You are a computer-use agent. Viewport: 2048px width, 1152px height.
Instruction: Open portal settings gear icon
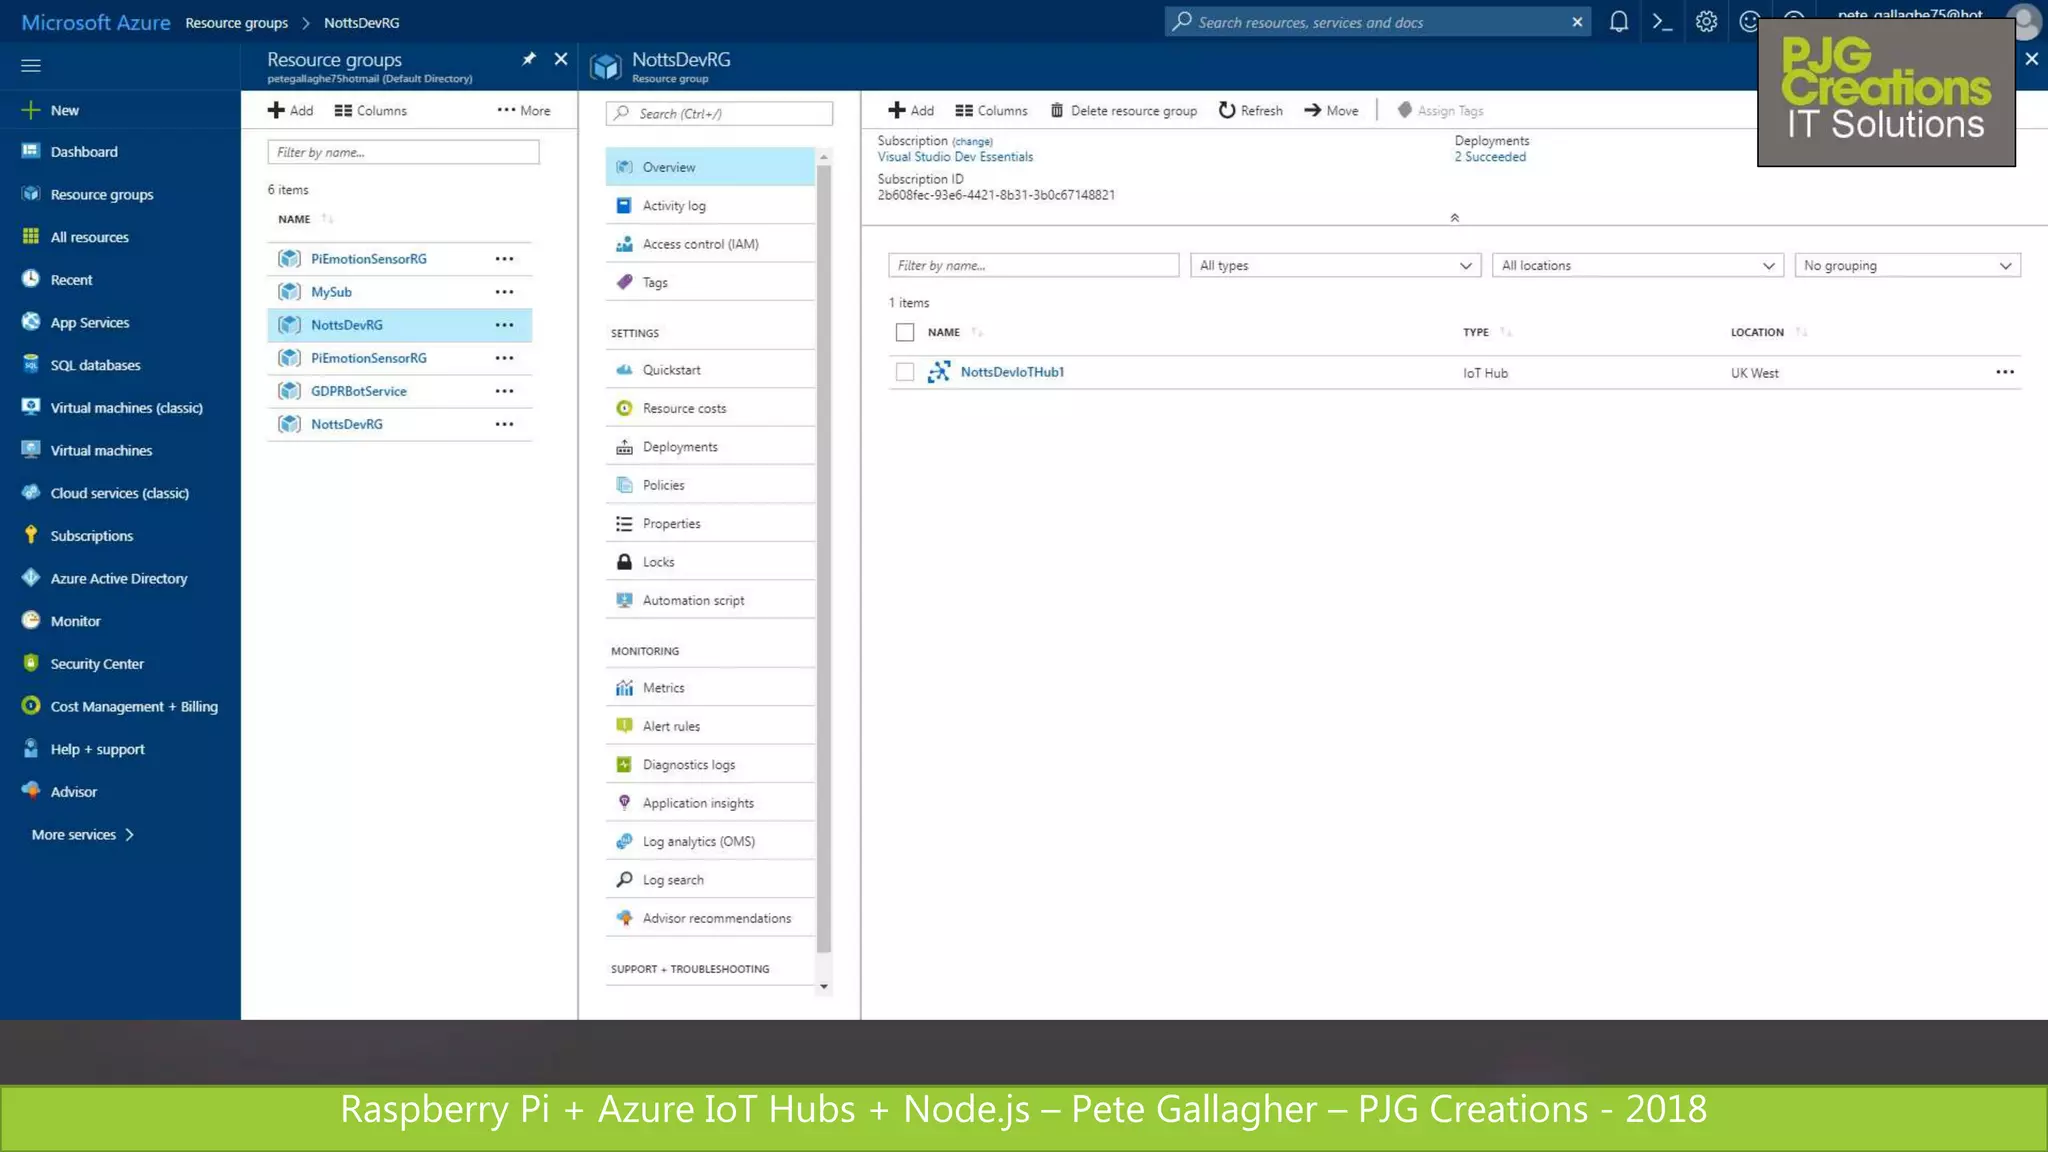(x=1706, y=22)
